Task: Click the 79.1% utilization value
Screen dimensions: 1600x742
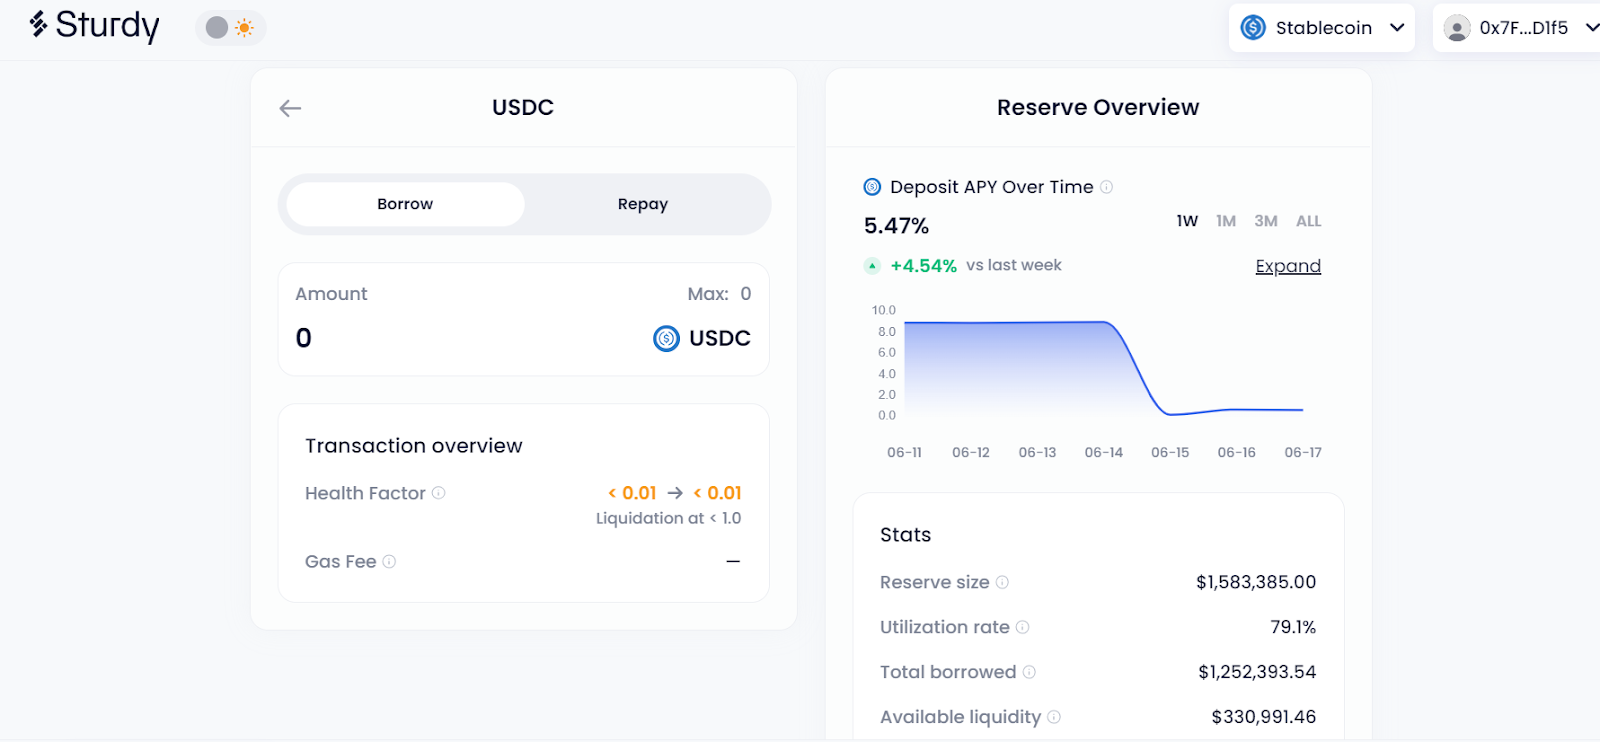Action: coord(1293,627)
